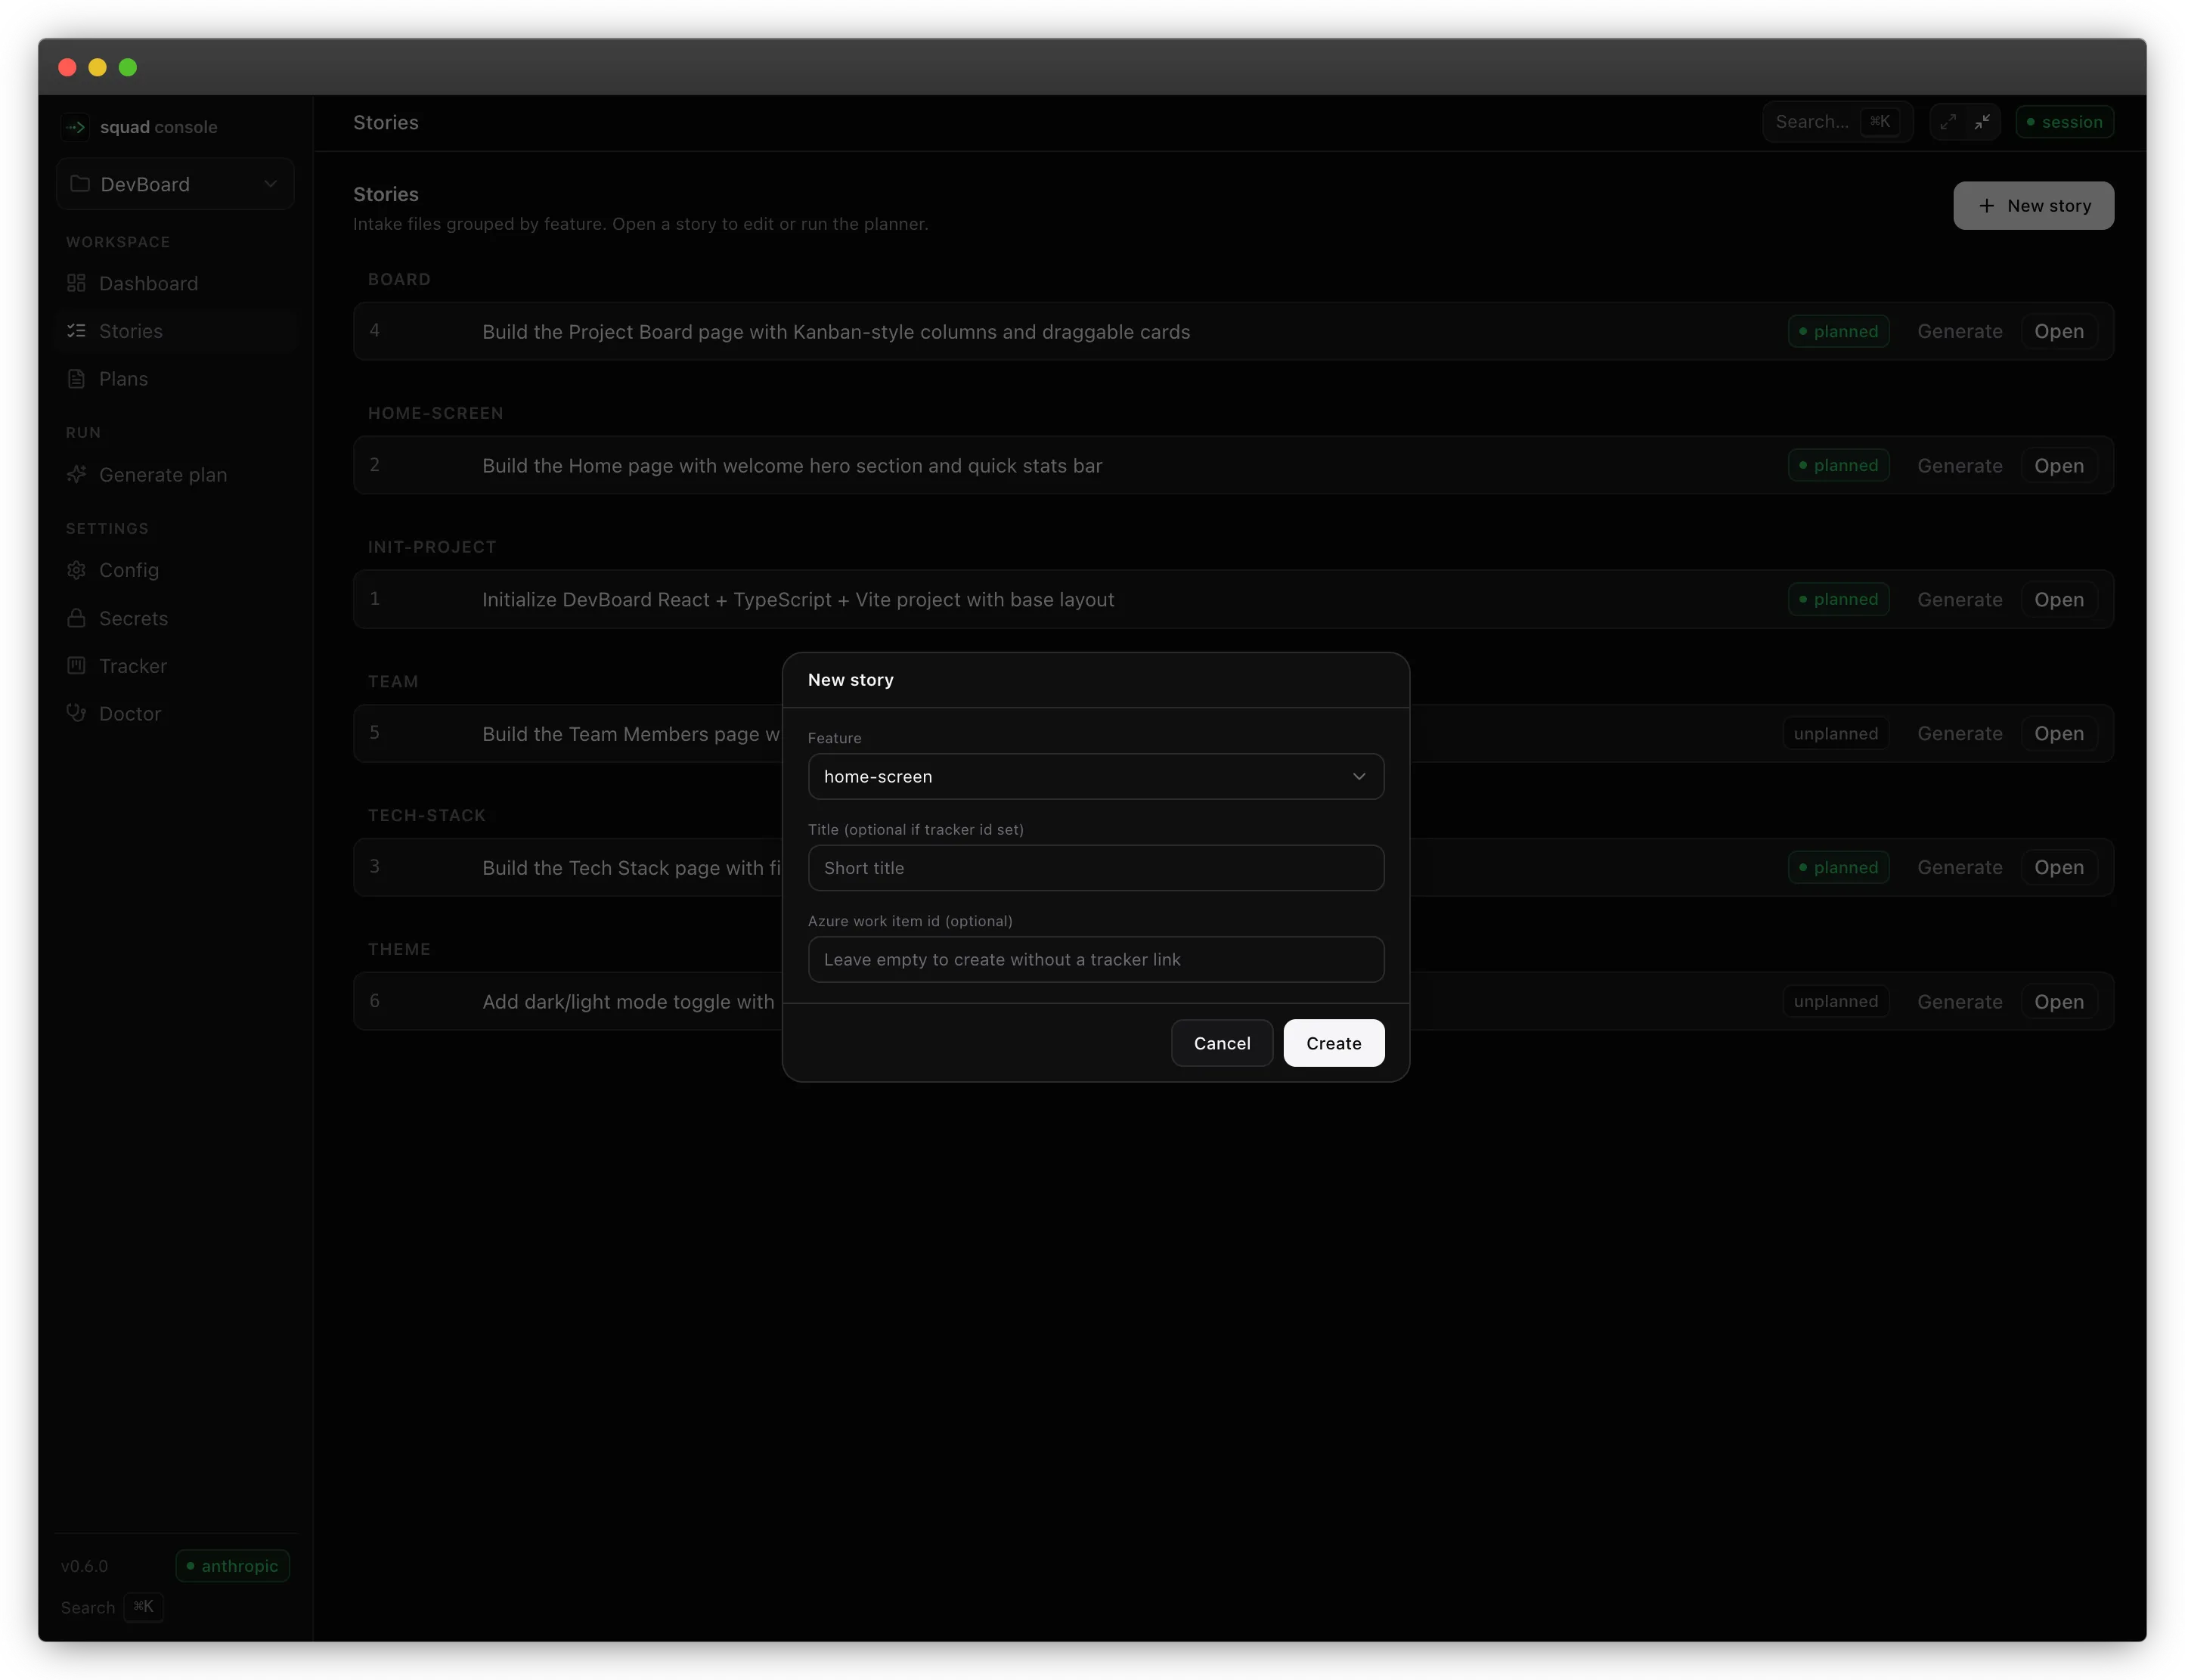Image resolution: width=2185 pixels, height=1680 pixels.
Task: Click the bottom-left Search ⌘K shortcut
Action: (111, 1607)
